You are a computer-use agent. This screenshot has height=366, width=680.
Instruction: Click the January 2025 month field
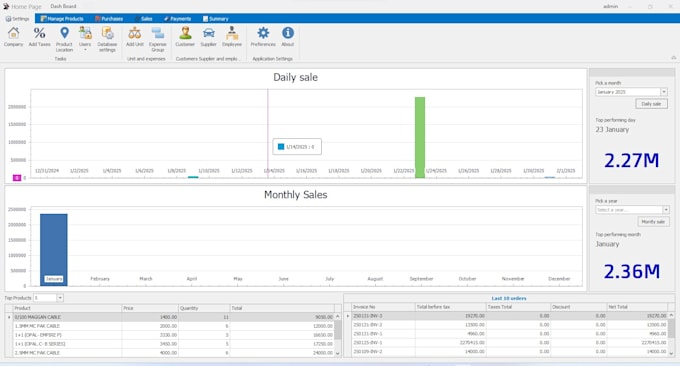click(x=628, y=92)
